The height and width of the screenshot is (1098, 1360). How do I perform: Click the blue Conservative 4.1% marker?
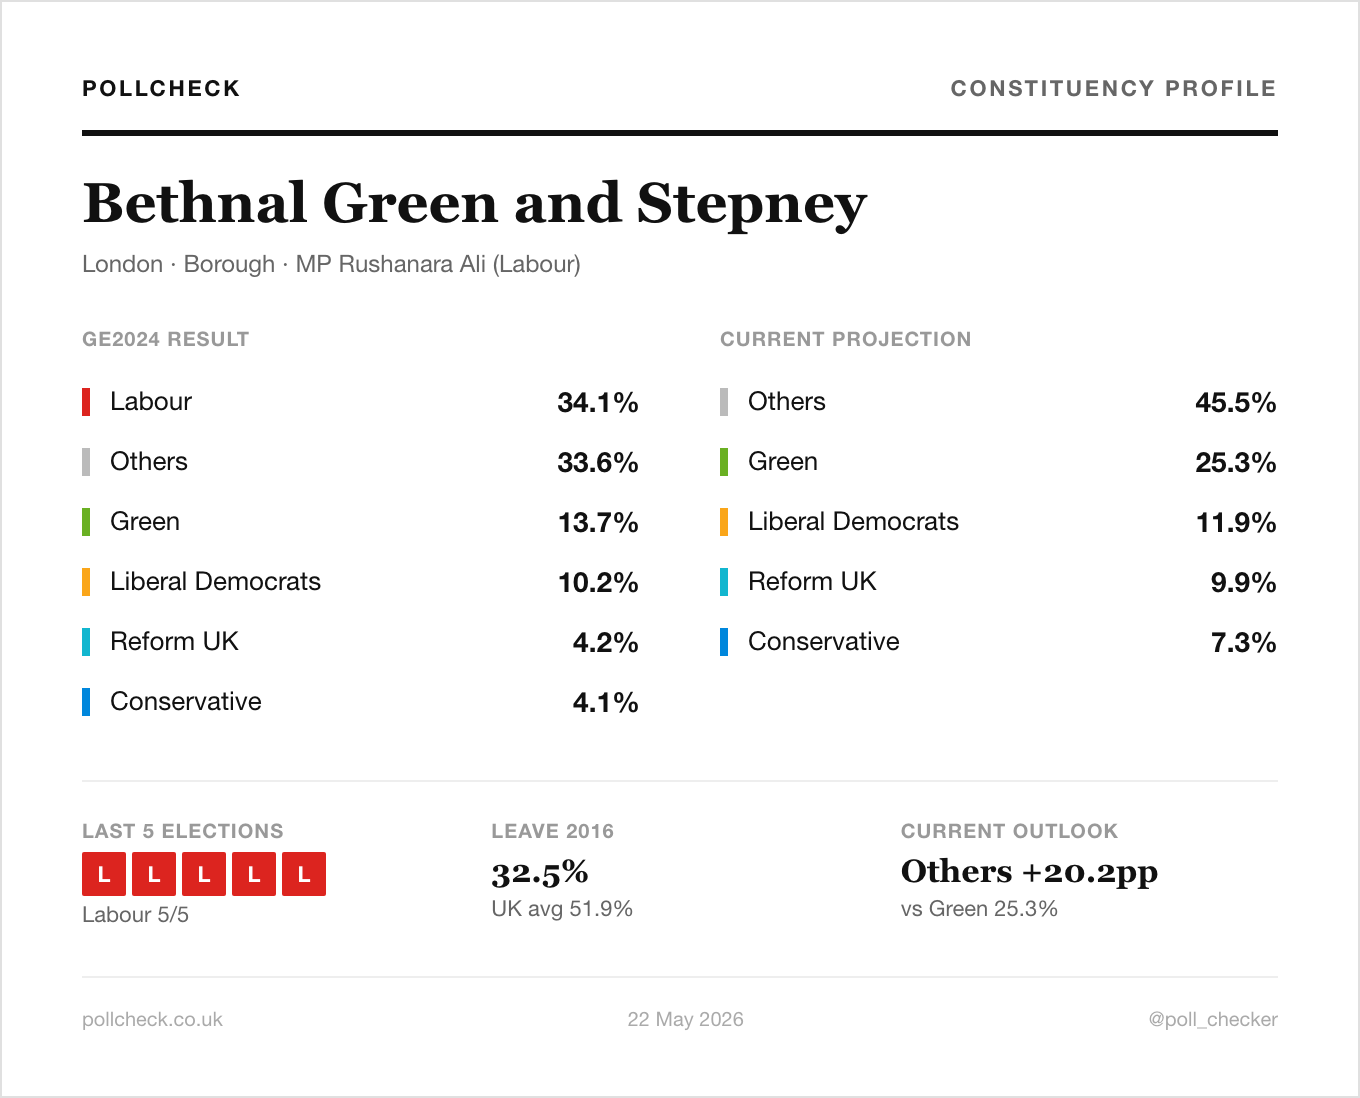click(x=86, y=702)
